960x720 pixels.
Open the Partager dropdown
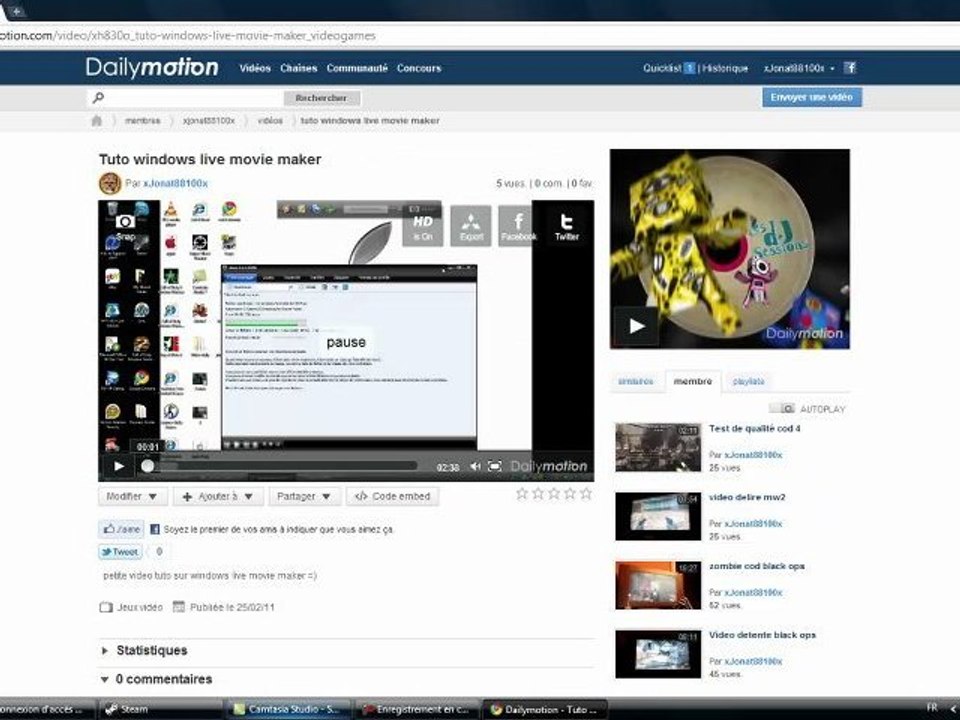pos(304,497)
